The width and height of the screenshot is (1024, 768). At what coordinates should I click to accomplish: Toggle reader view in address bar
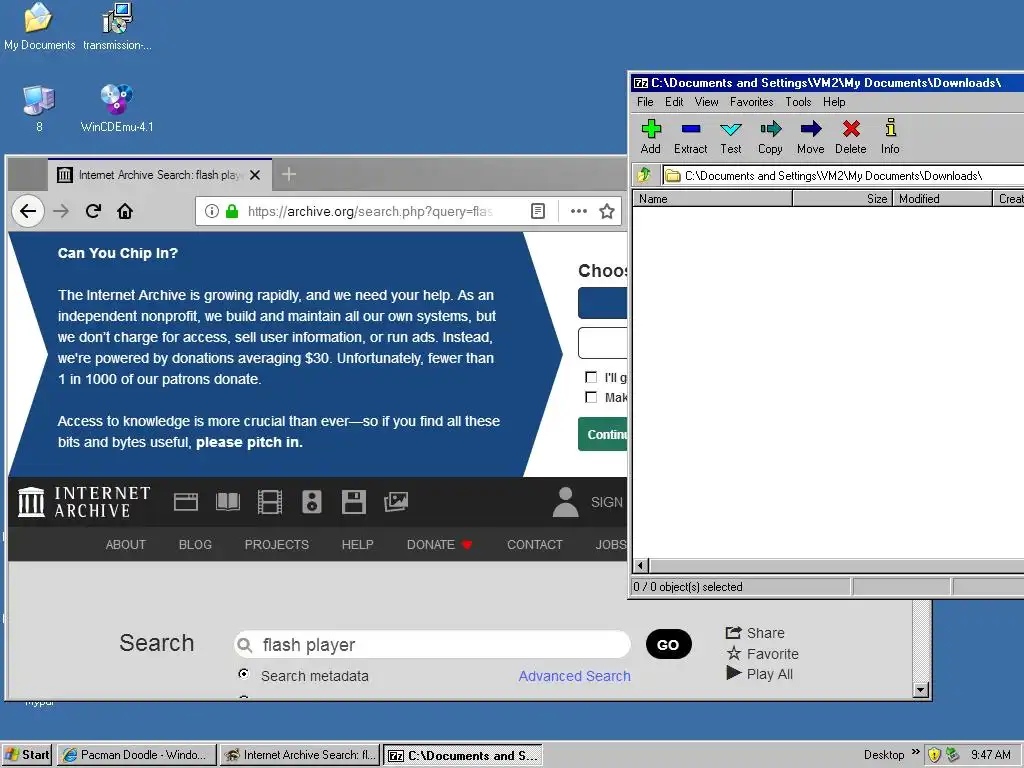click(x=537, y=211)
